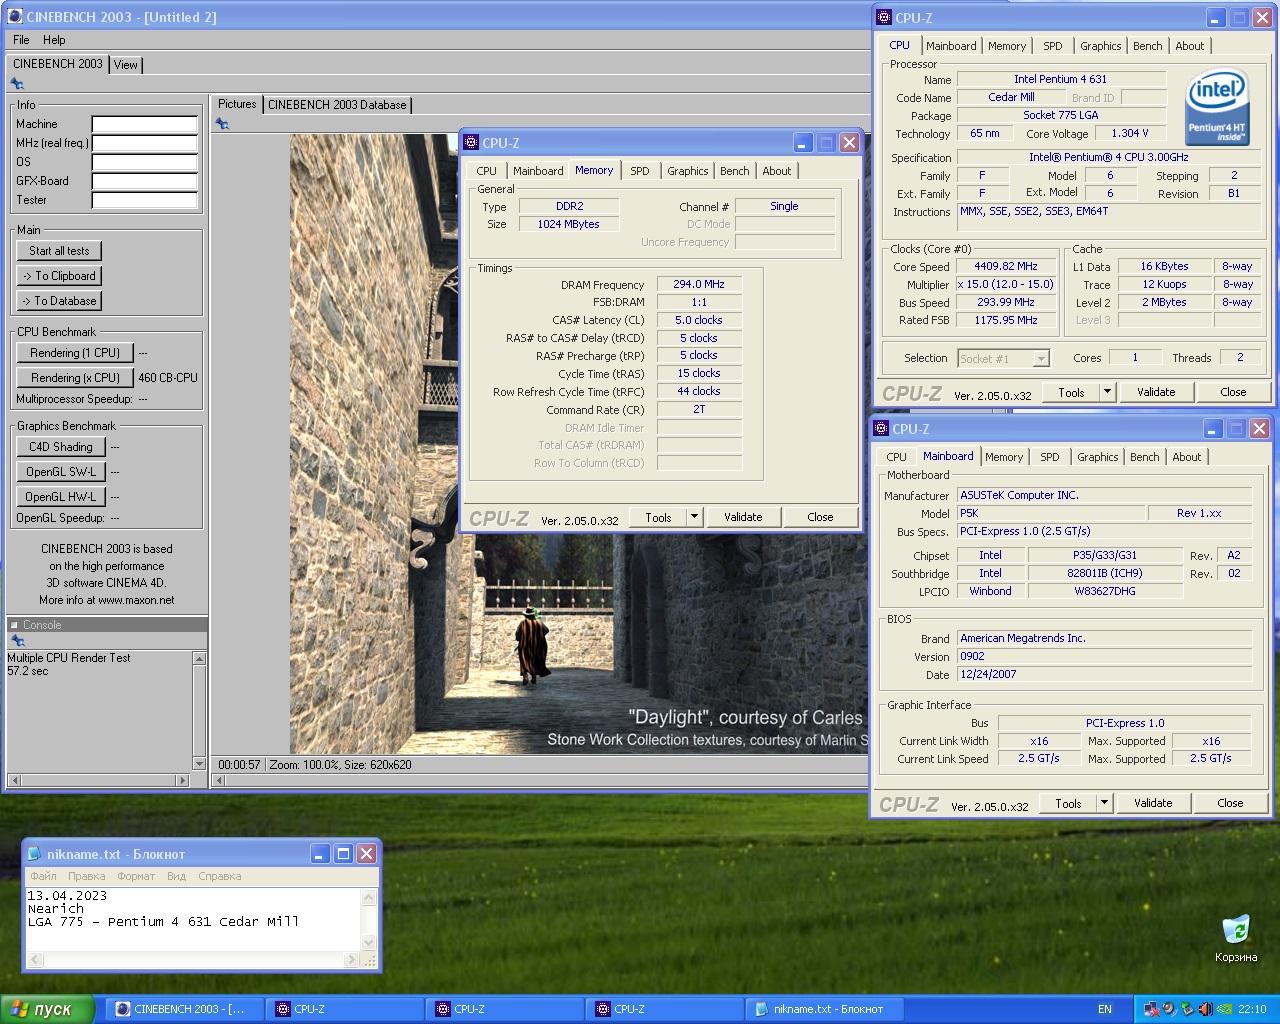Screen dimensions: 1280x1024
Task: Start the C4D Shading test
Action: click(61, 447)
